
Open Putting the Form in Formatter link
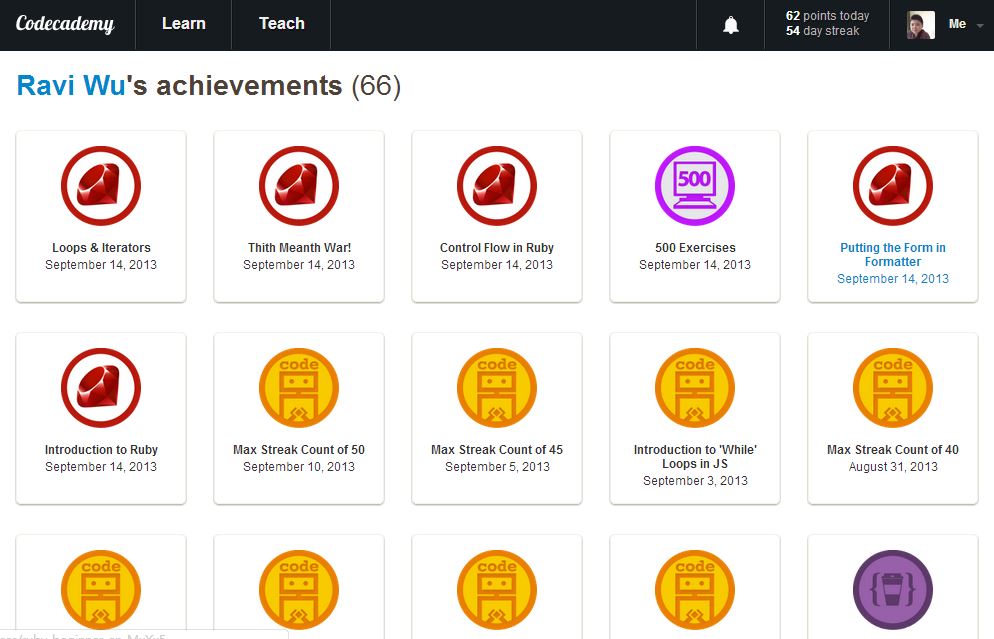pyautogui.click(x=892, y=255)
